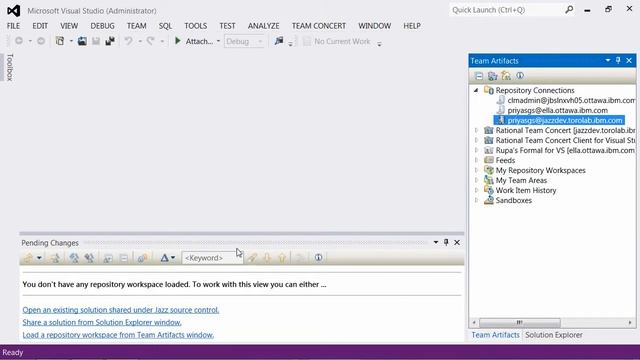Click 'Open an existing solution shared' link

[x=121, y=310]
